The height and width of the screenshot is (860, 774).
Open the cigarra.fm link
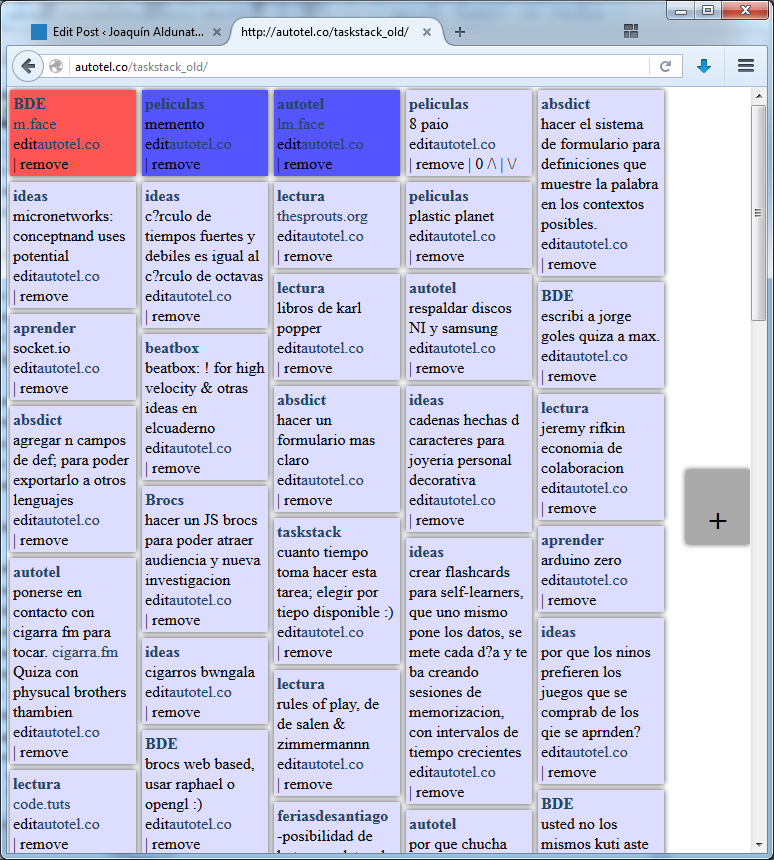pyautogui.click(x=85, y=652)
